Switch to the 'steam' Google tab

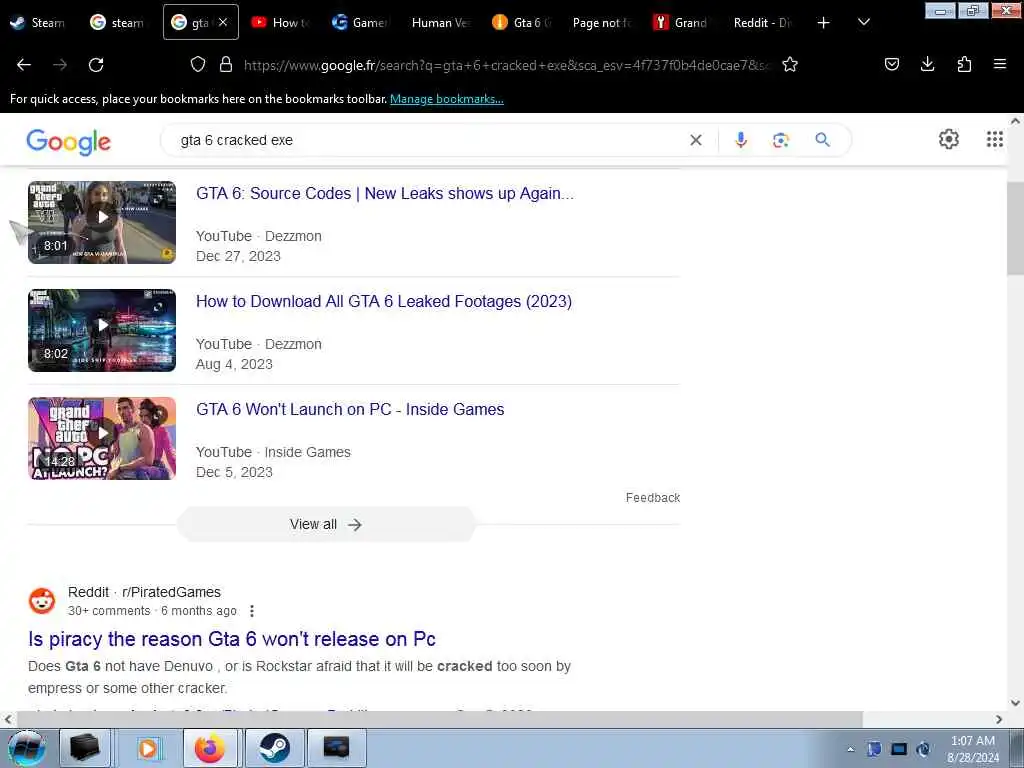(x=118, y=23)
